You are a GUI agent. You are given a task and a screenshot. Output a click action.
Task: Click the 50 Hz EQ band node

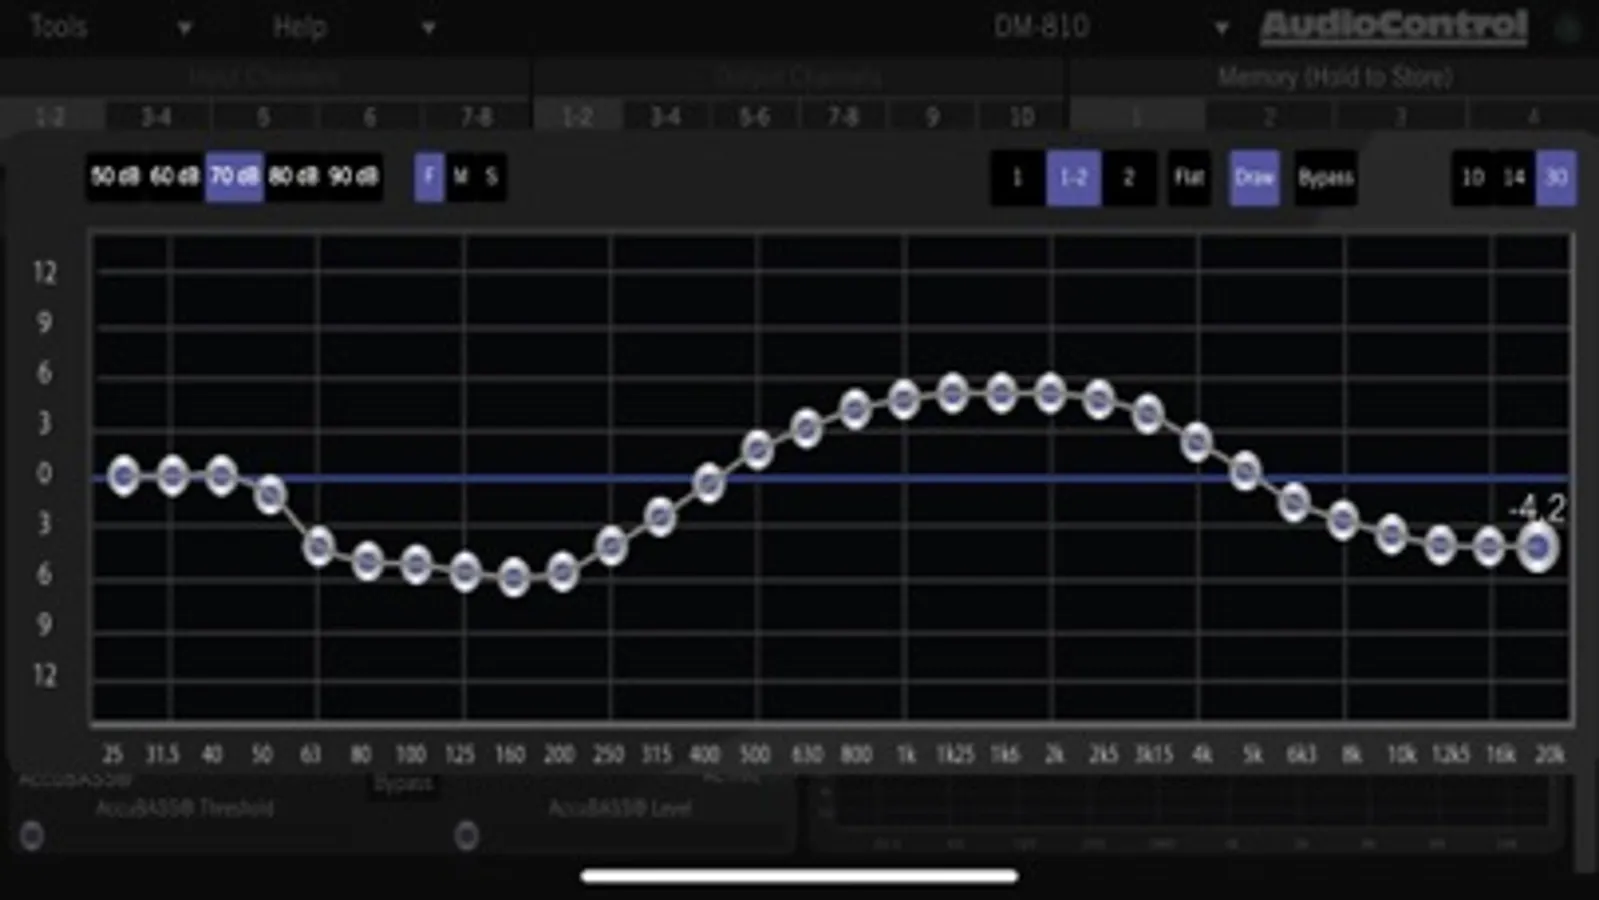click(270, 494)
